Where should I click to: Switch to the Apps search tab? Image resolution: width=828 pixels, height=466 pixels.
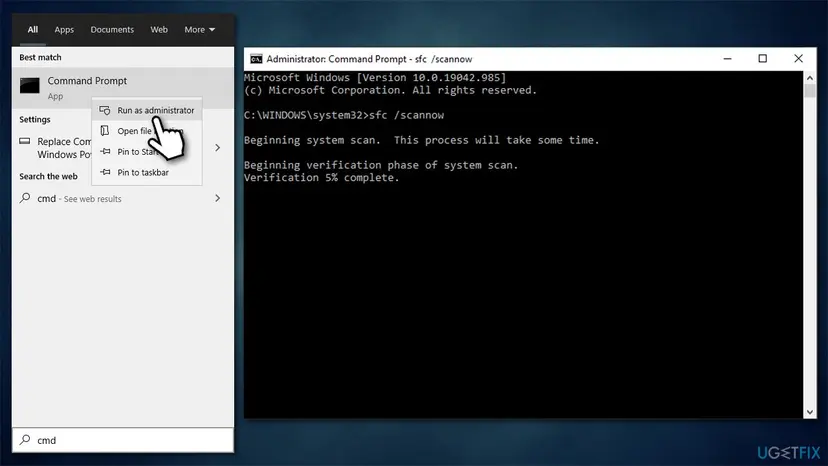(x=64, y=30)
